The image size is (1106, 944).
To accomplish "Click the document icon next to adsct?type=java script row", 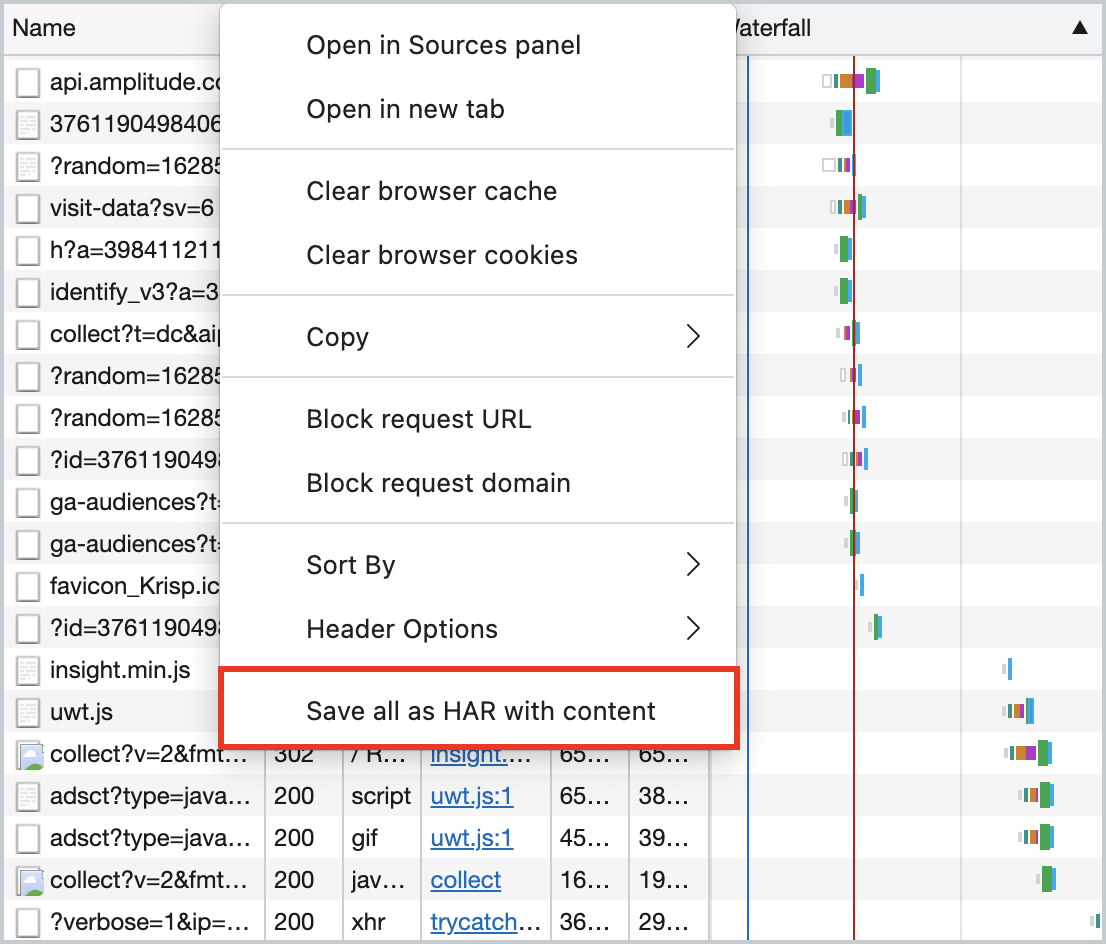I will point(27,796).
